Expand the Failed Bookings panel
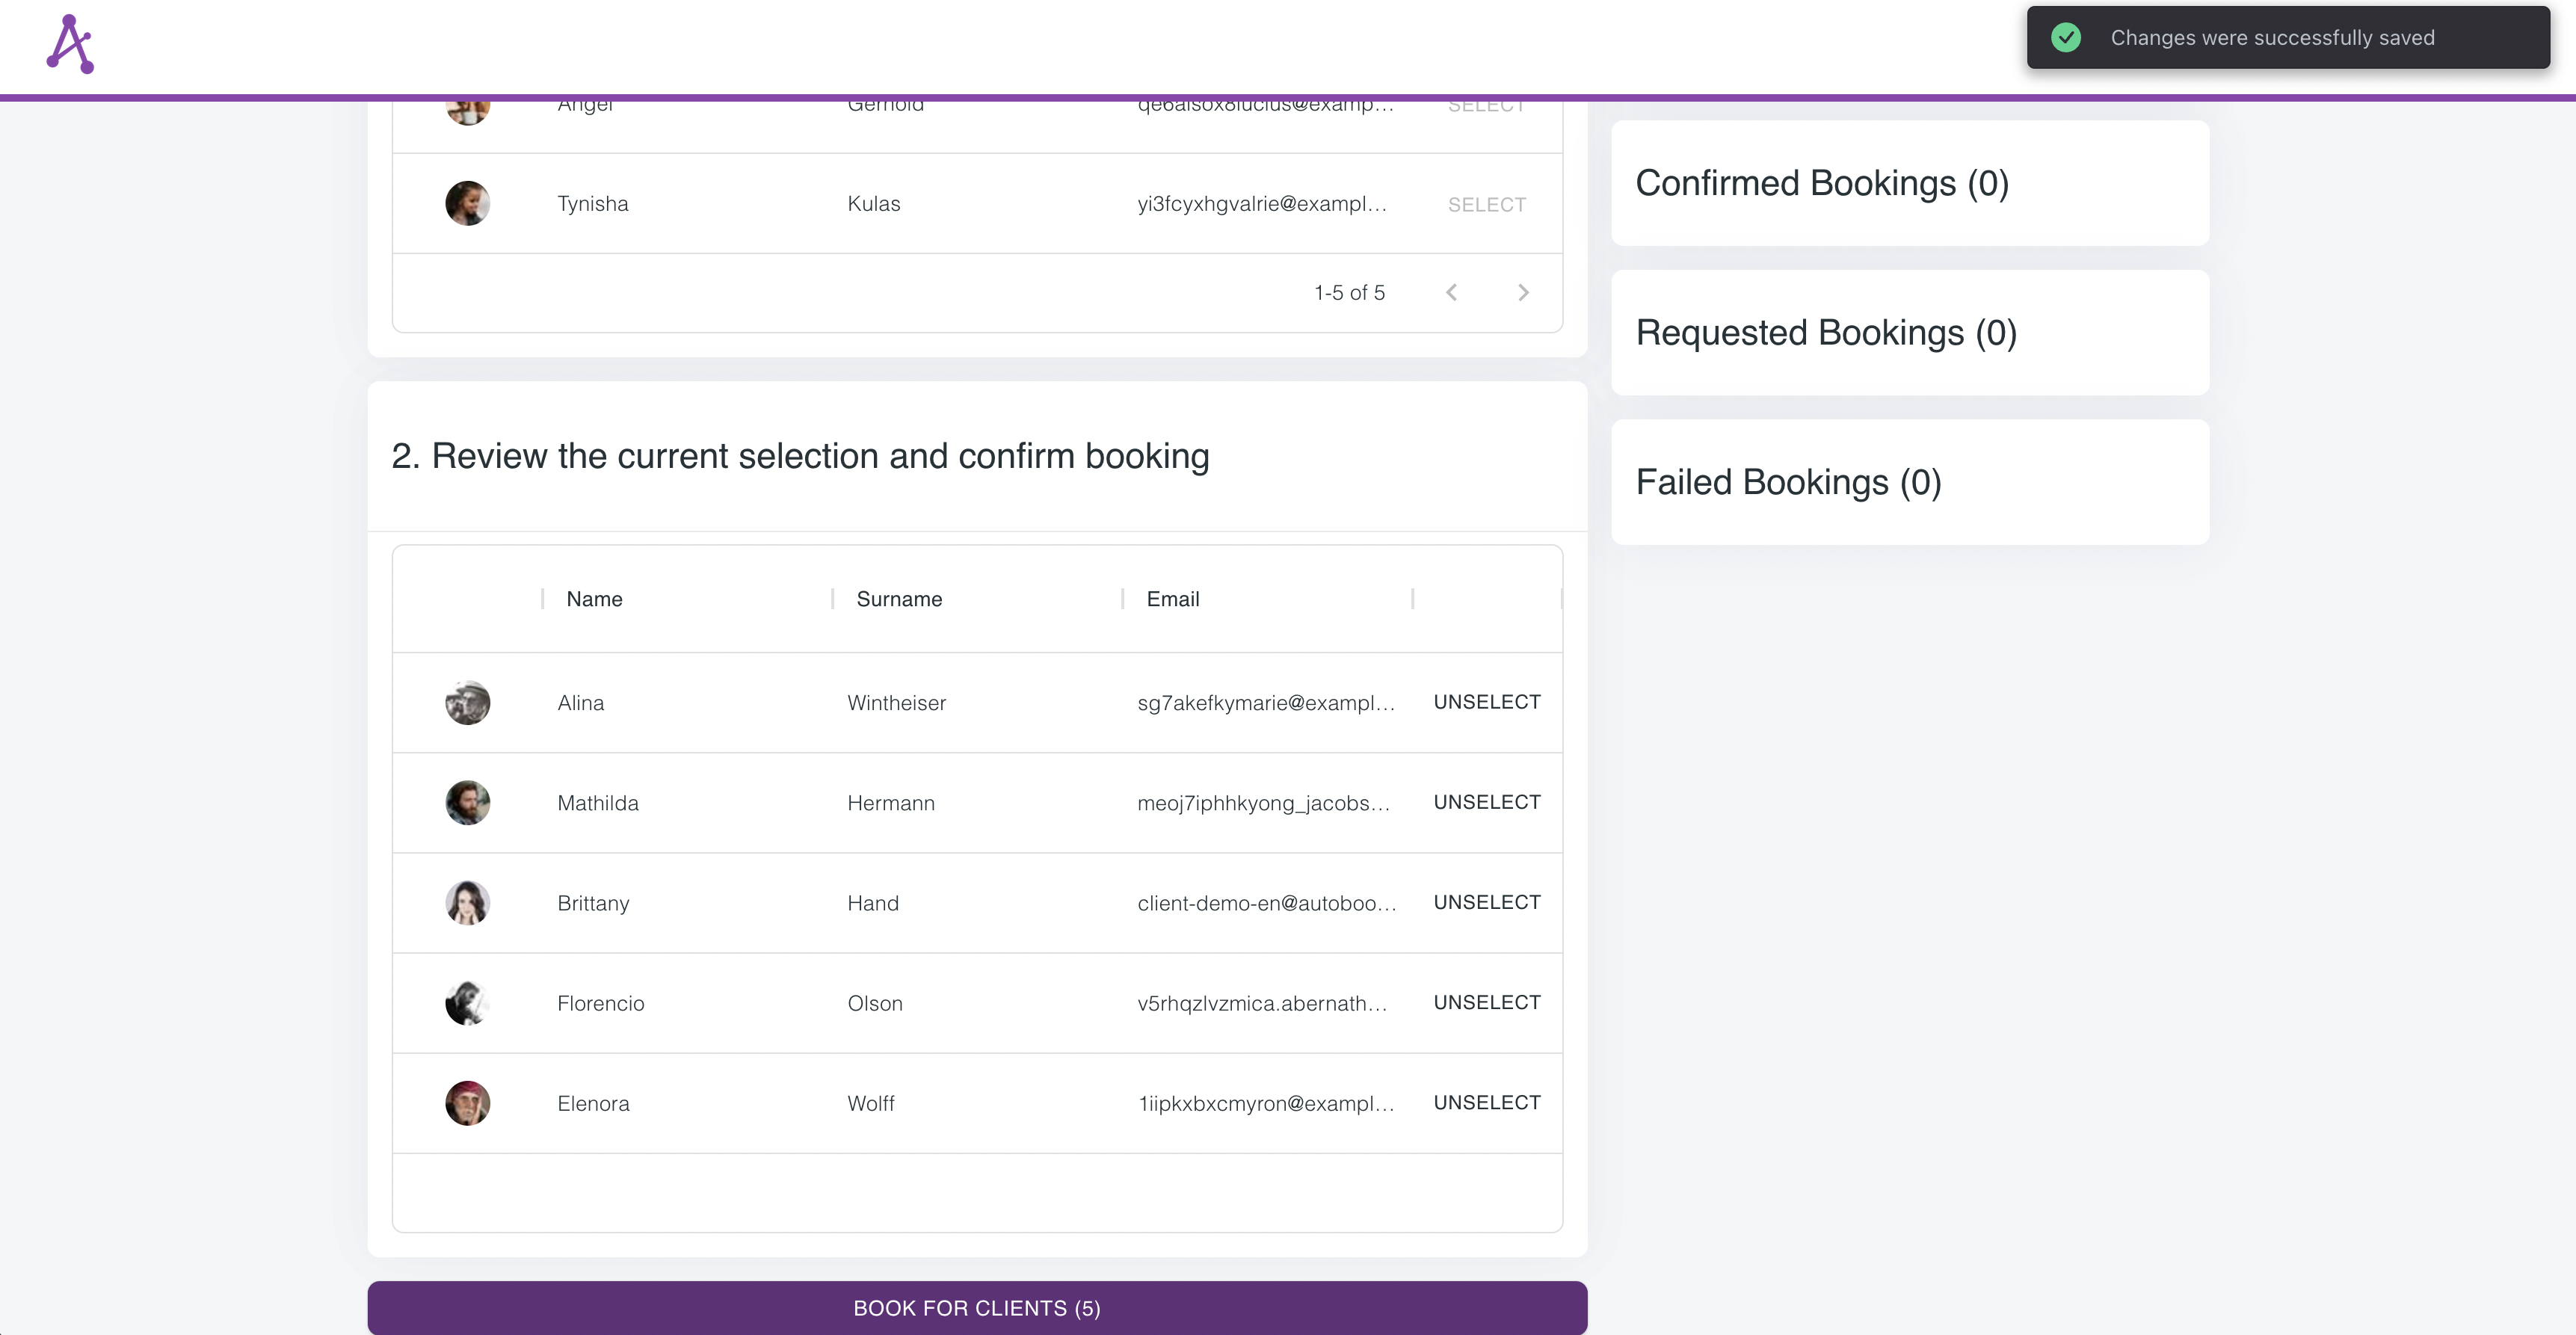The height and width of the screenshot is (1335, 2576). pyautogui.click(x=1909, y=482)
